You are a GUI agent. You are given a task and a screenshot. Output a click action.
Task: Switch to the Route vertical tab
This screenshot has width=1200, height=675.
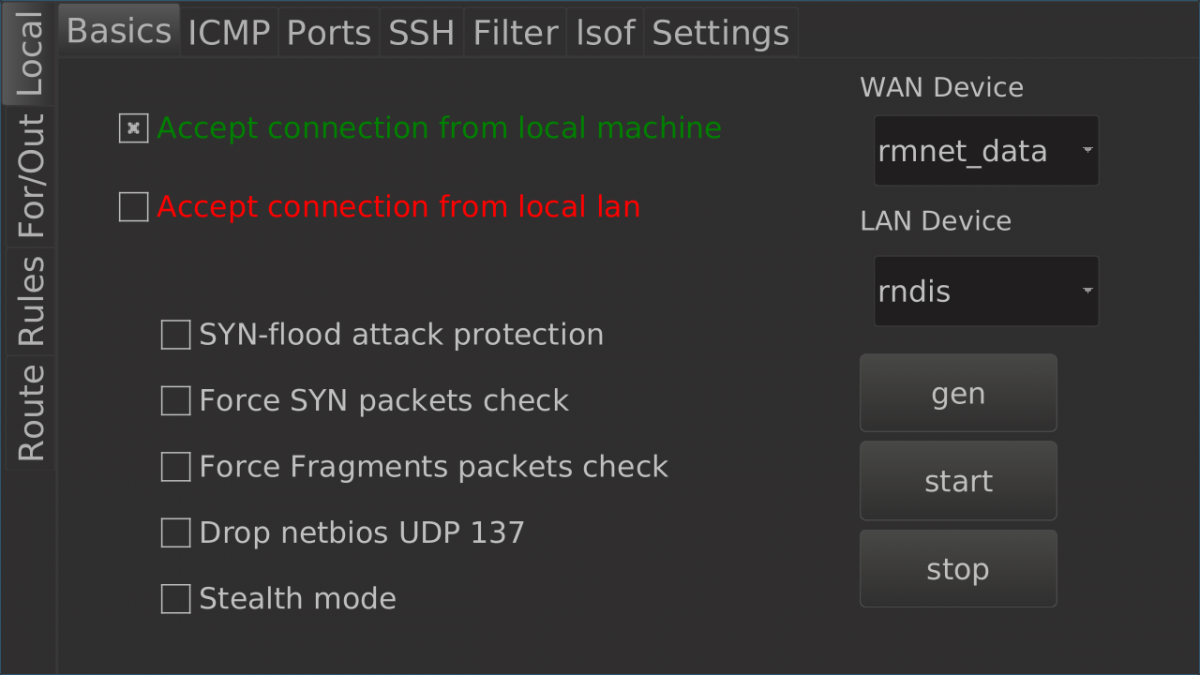(31, 412)
